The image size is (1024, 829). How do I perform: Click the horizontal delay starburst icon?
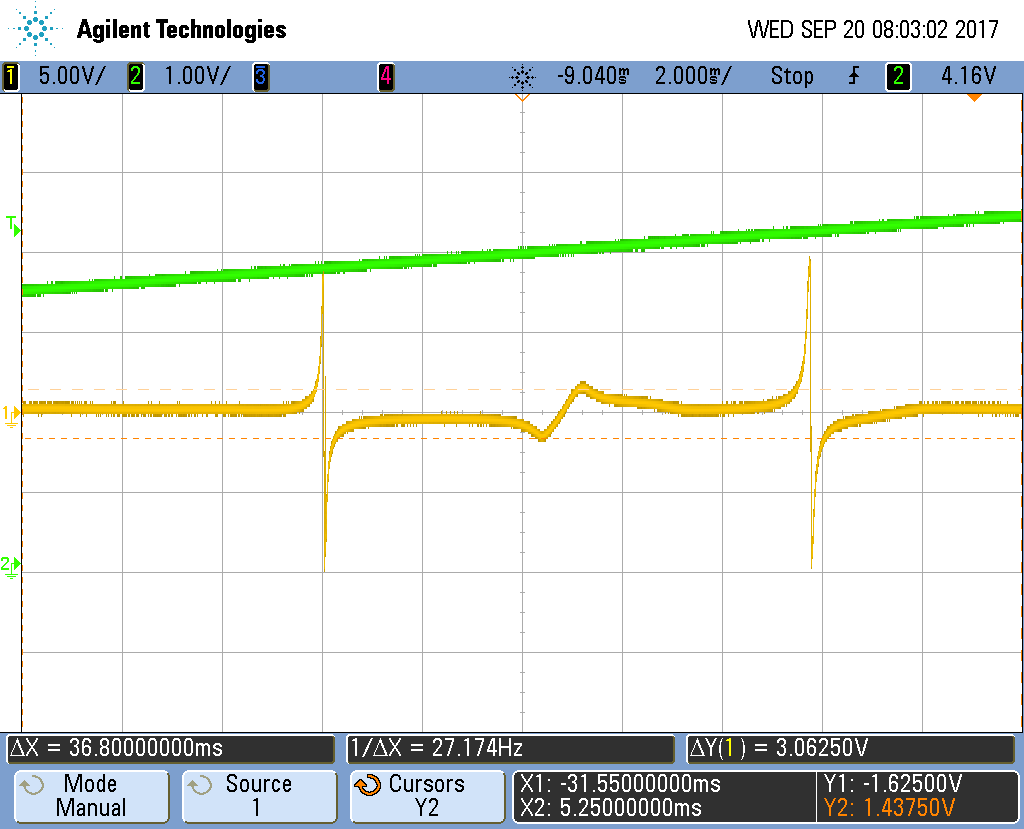(521, 76)
